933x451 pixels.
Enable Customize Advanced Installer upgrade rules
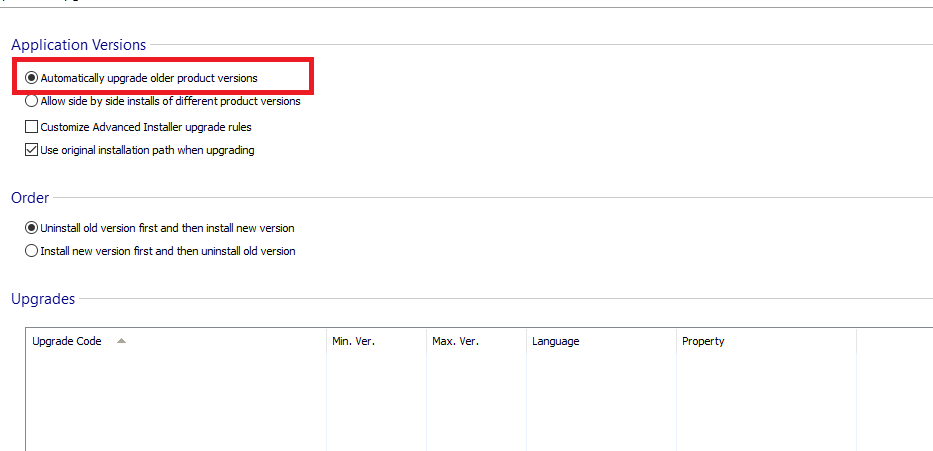pos(32,127)
